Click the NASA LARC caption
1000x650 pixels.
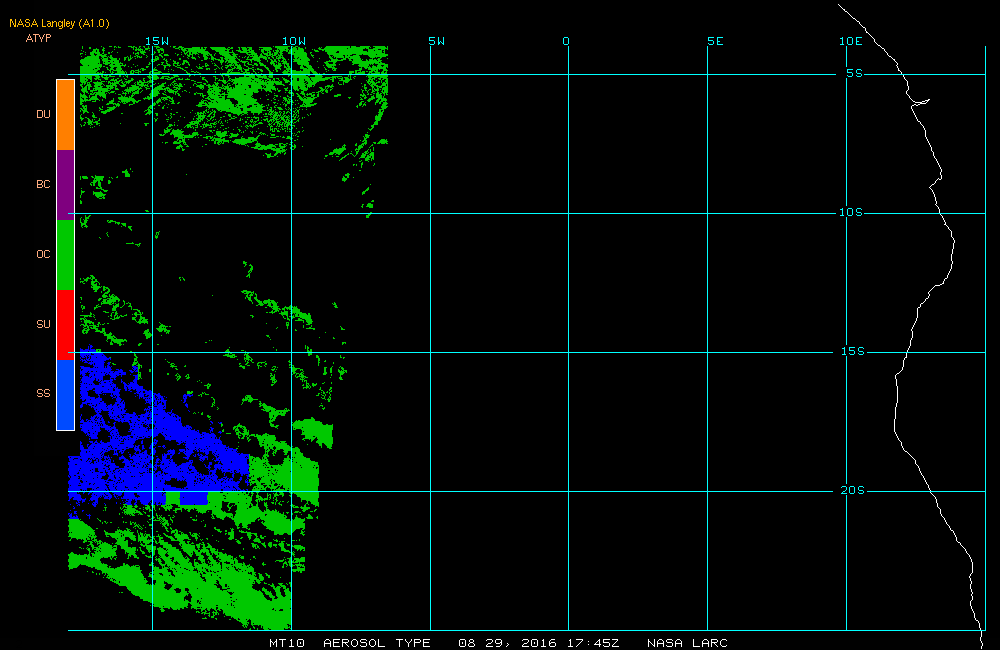pos(688,643)
